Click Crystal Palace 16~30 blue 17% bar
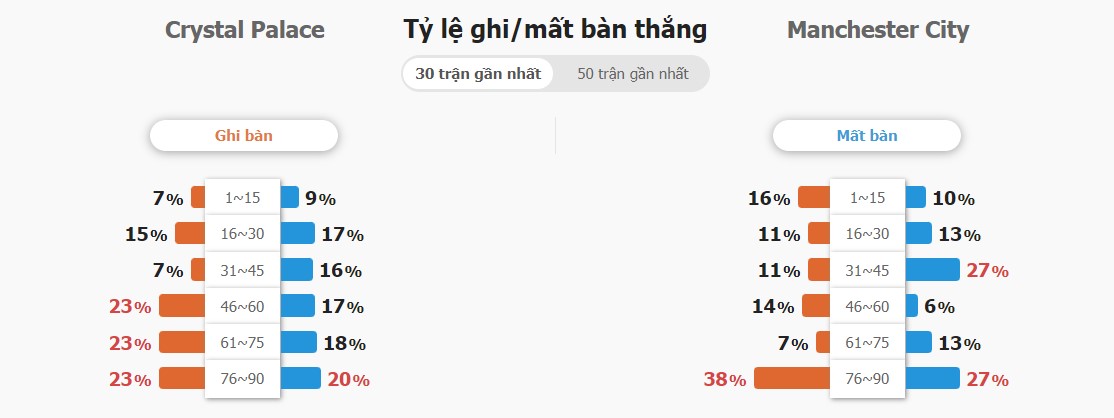1114x418 pixels. [298, 233]
